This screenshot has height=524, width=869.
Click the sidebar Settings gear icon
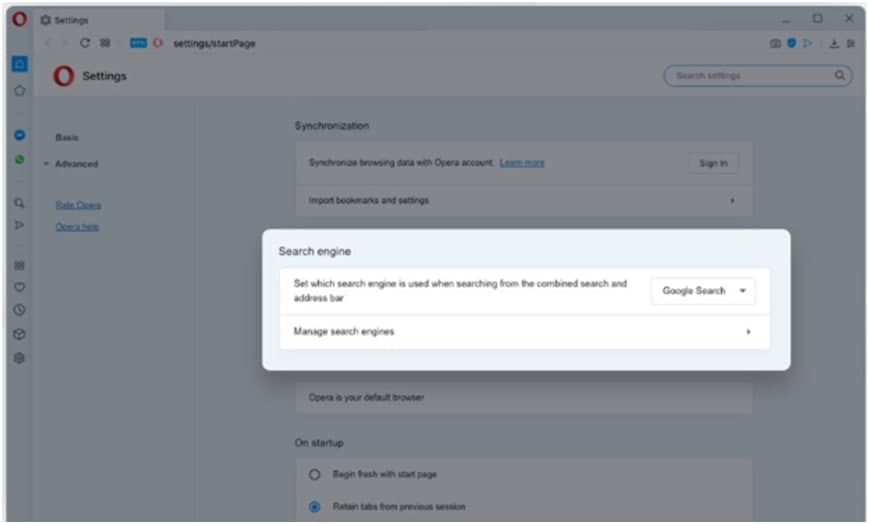[x=19, y=358]
